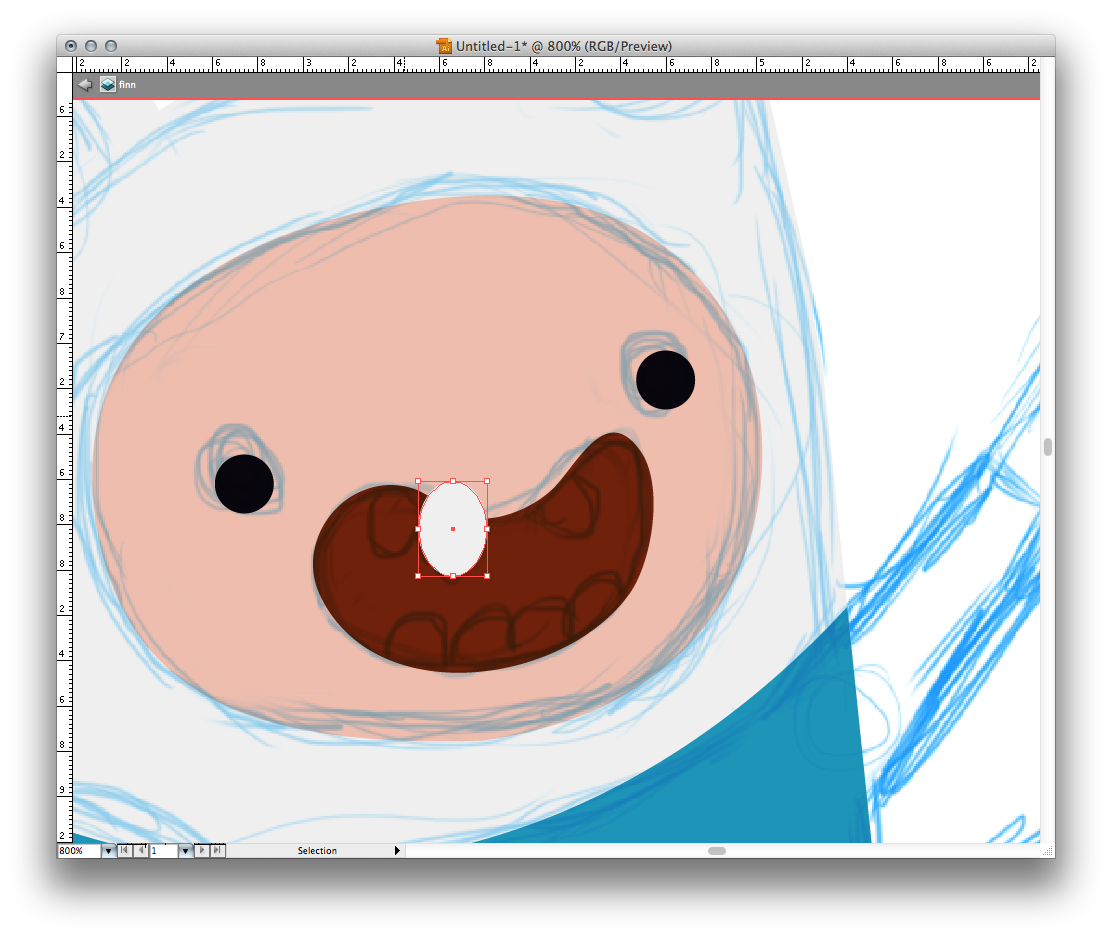
Task: Click the finn layer icon in isolation bar
Action: click(107, 85)
